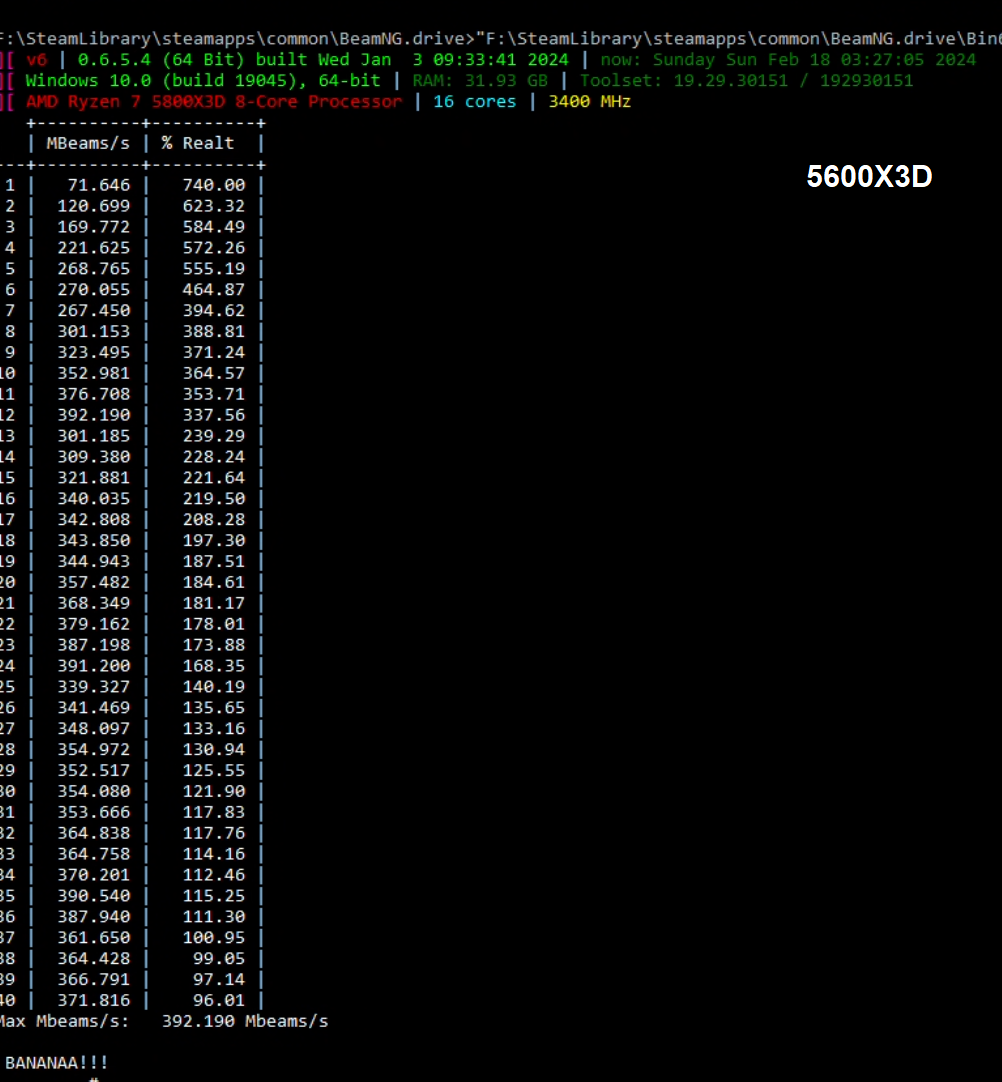Image resolution: width=1002 pixels, height=1082 pixels.
Task: Click the value 354.080
Action: (93, 791)
